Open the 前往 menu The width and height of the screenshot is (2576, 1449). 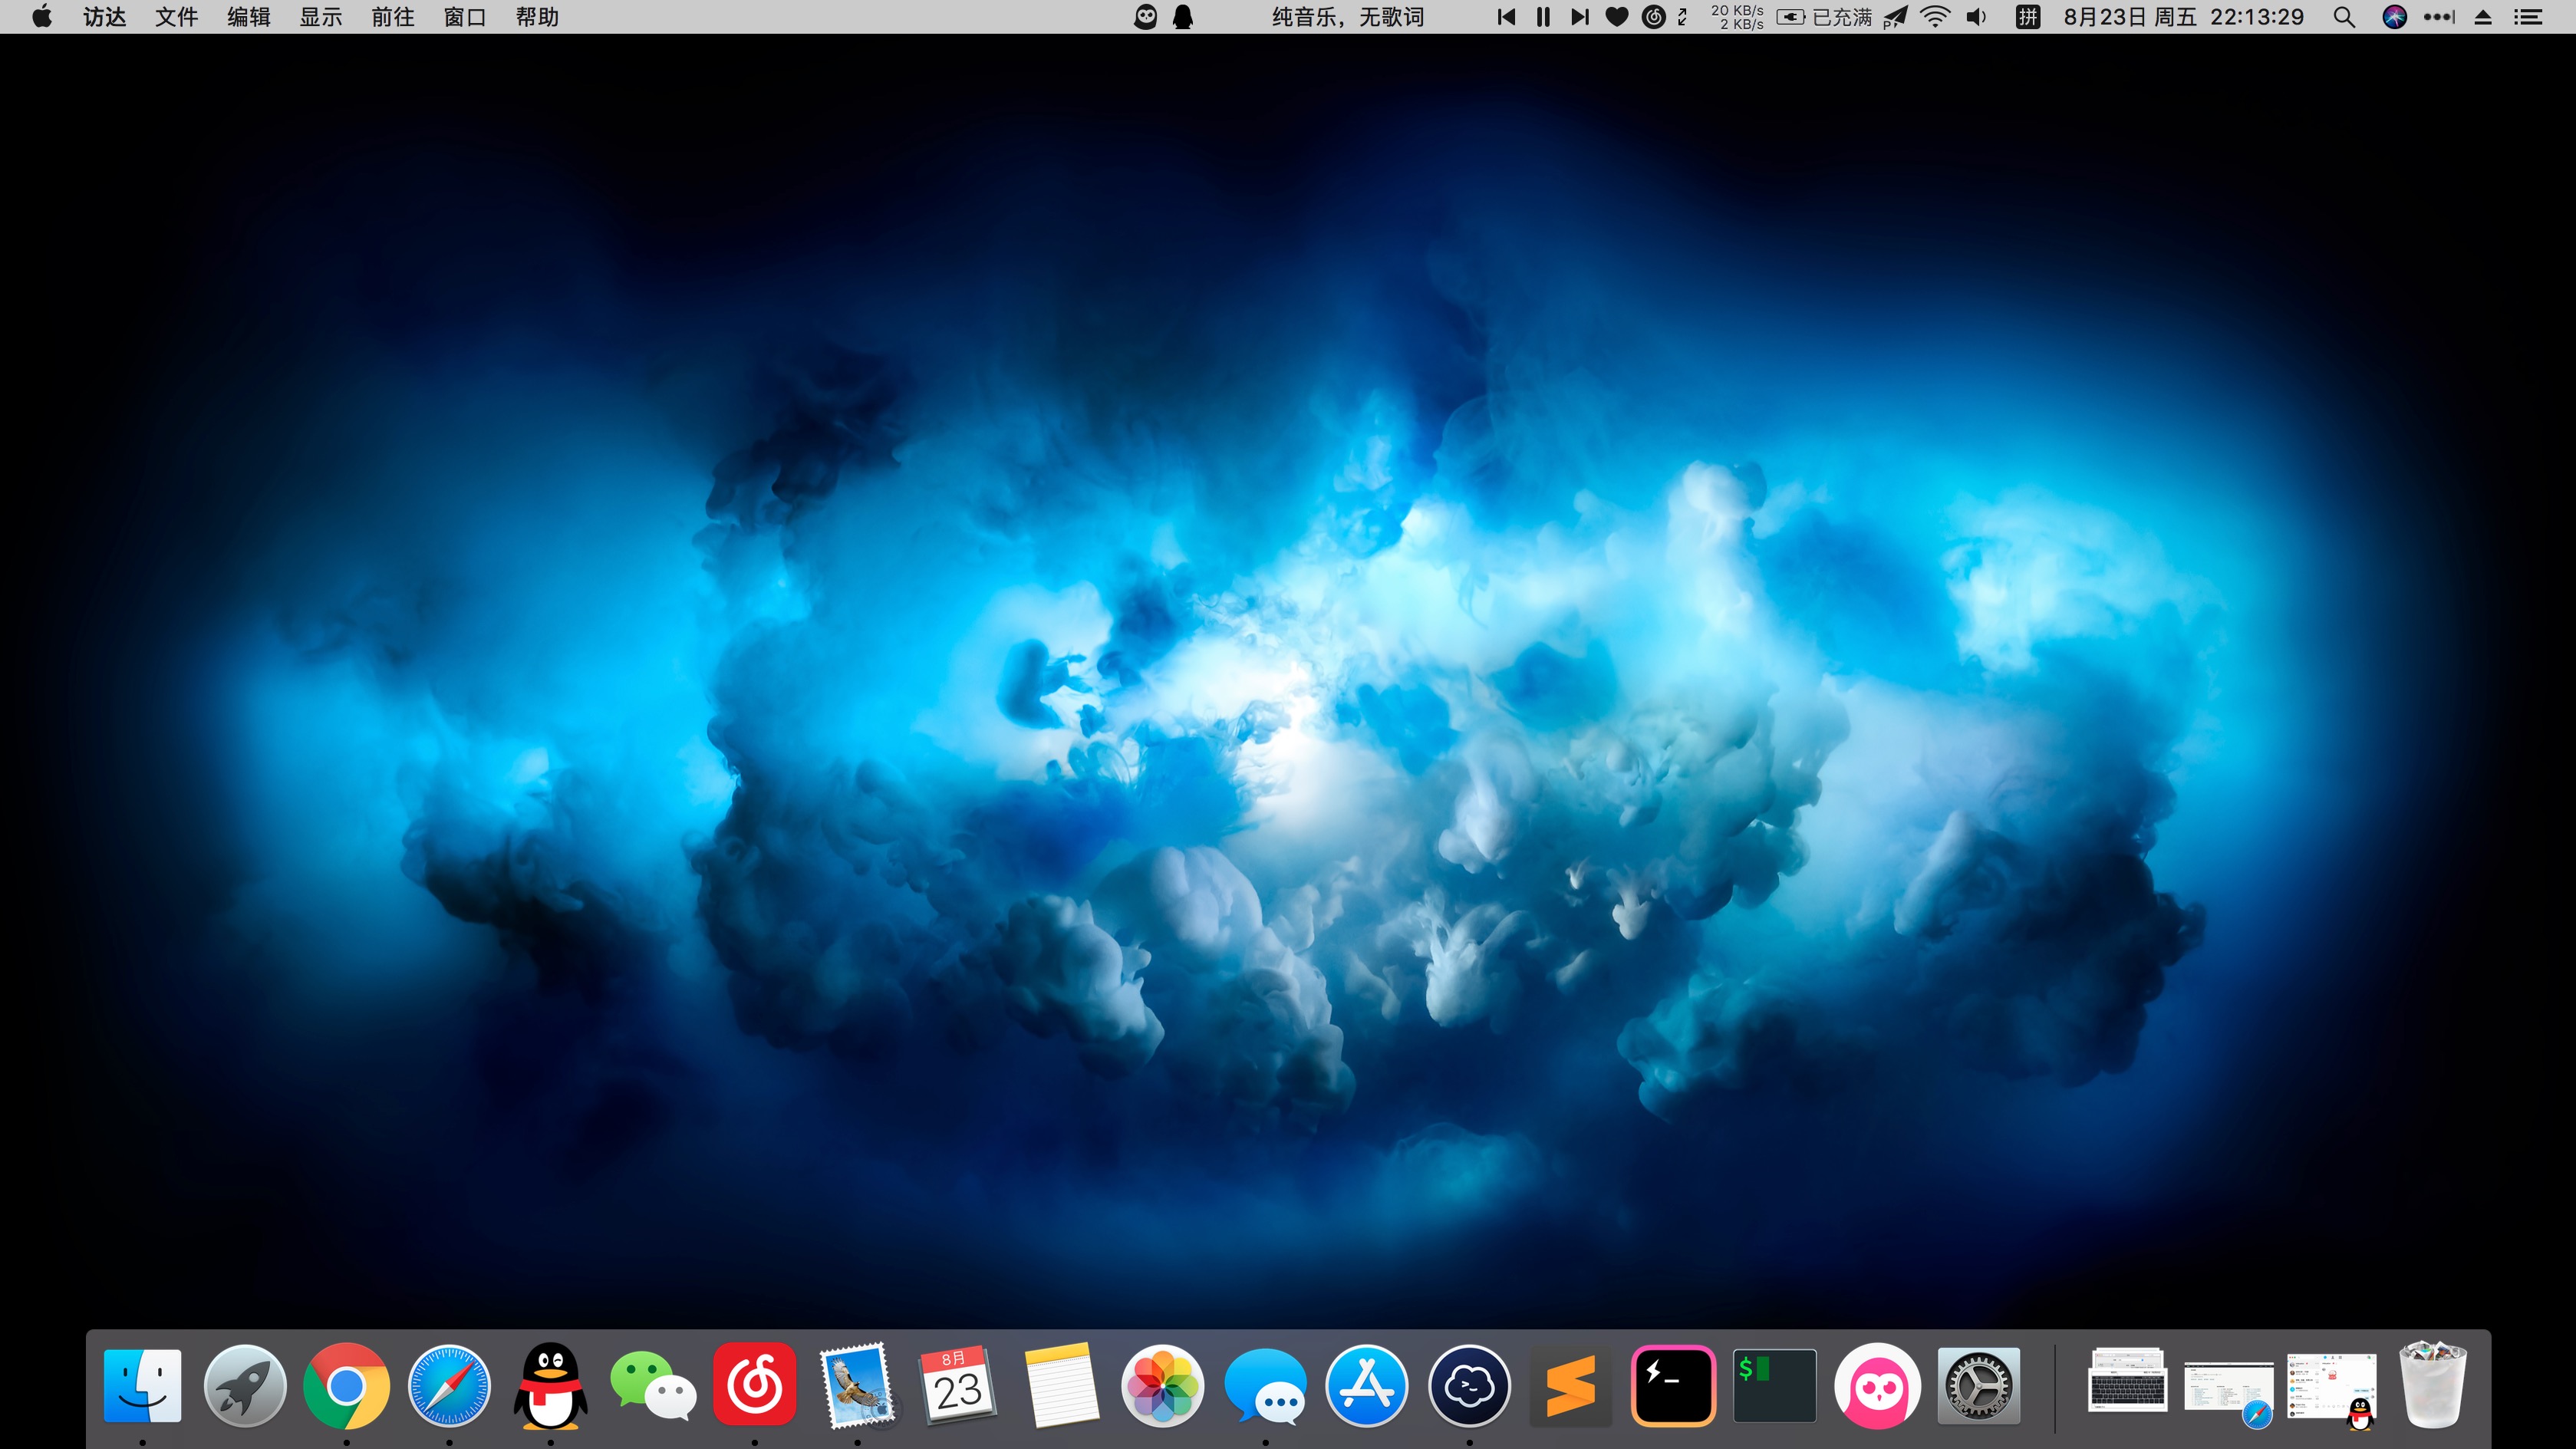393,17
